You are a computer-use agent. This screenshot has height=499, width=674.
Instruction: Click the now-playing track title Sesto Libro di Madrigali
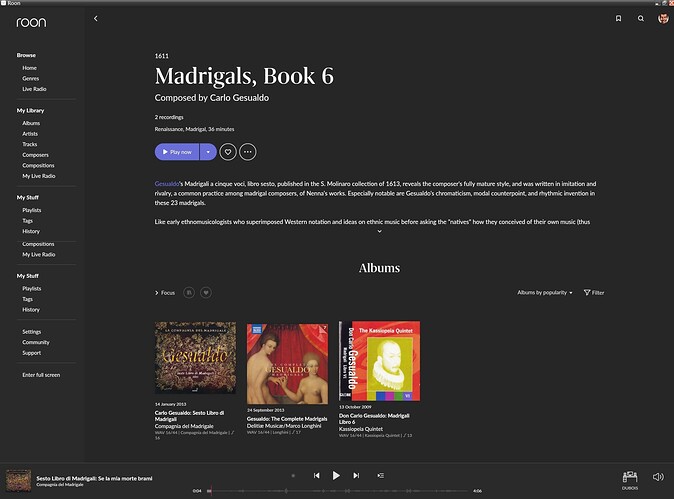pyautogui.click(x=95, y=478)
